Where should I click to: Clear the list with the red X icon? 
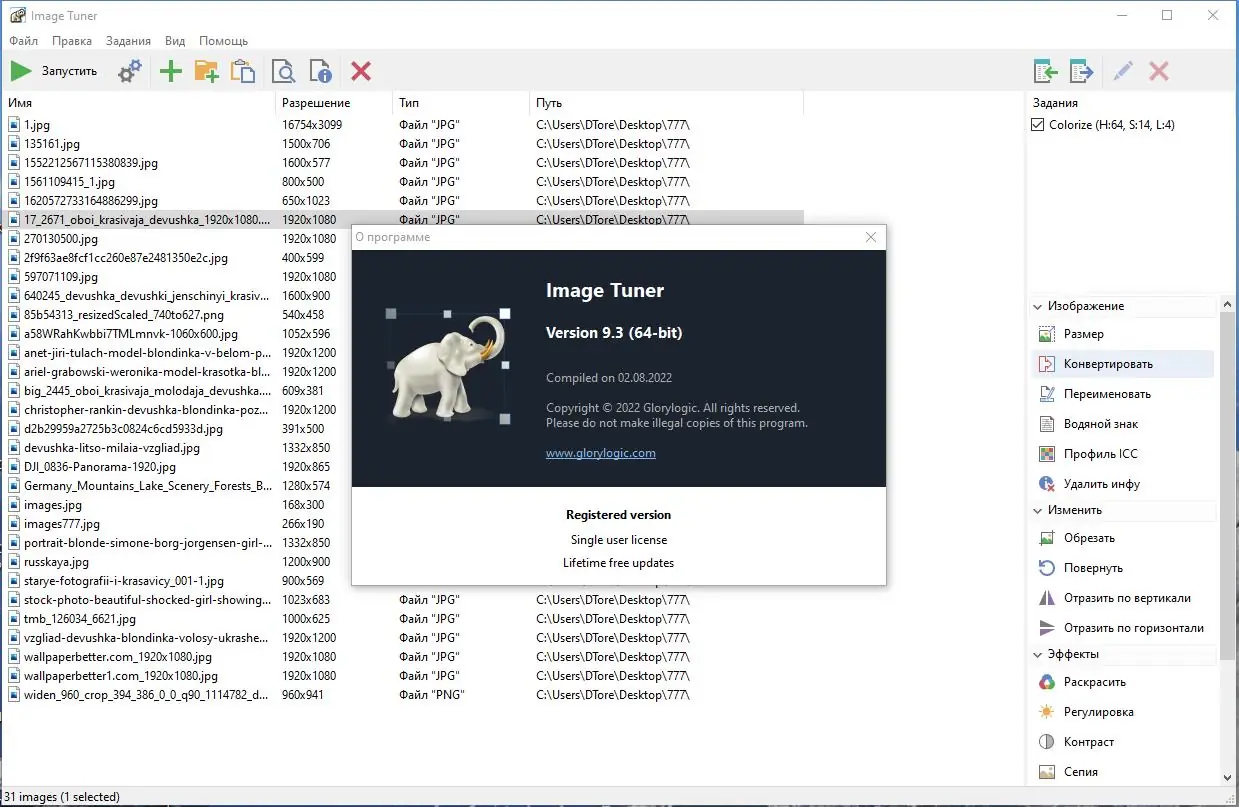(x=360, y=71)
